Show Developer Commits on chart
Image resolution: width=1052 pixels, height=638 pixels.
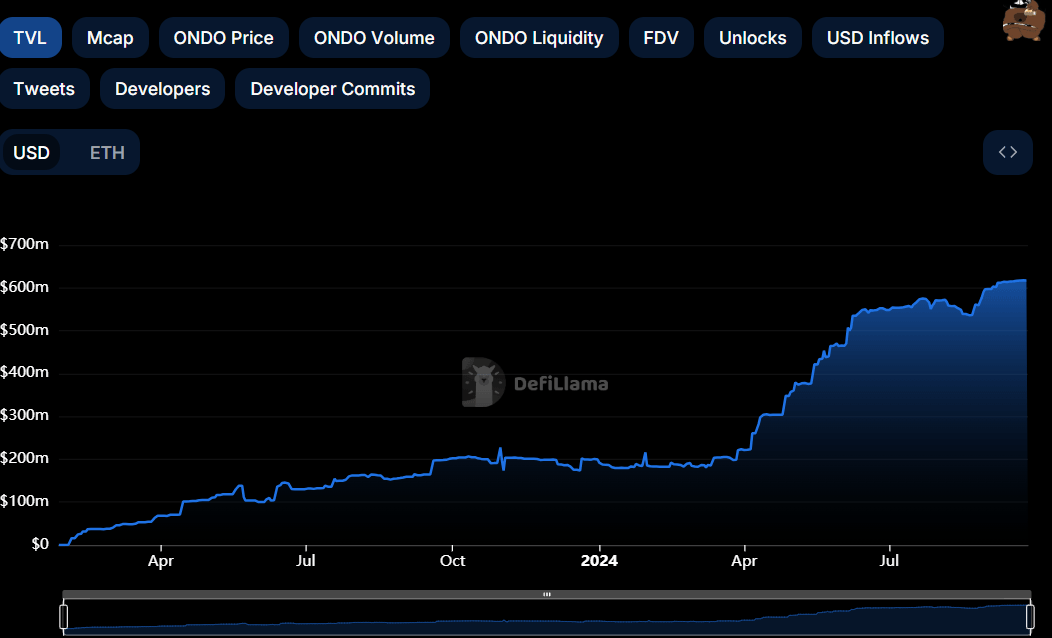(332, 89)
